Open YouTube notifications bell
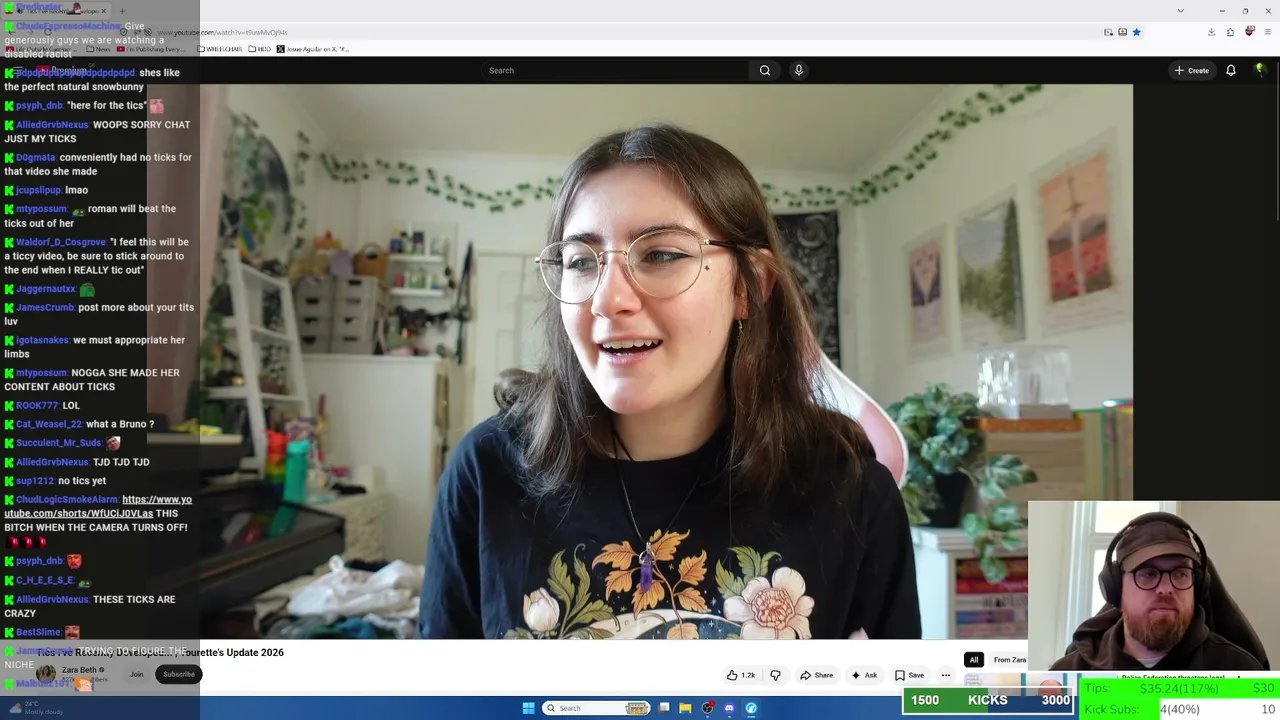1280x720 pixels. coord(1231,70)
